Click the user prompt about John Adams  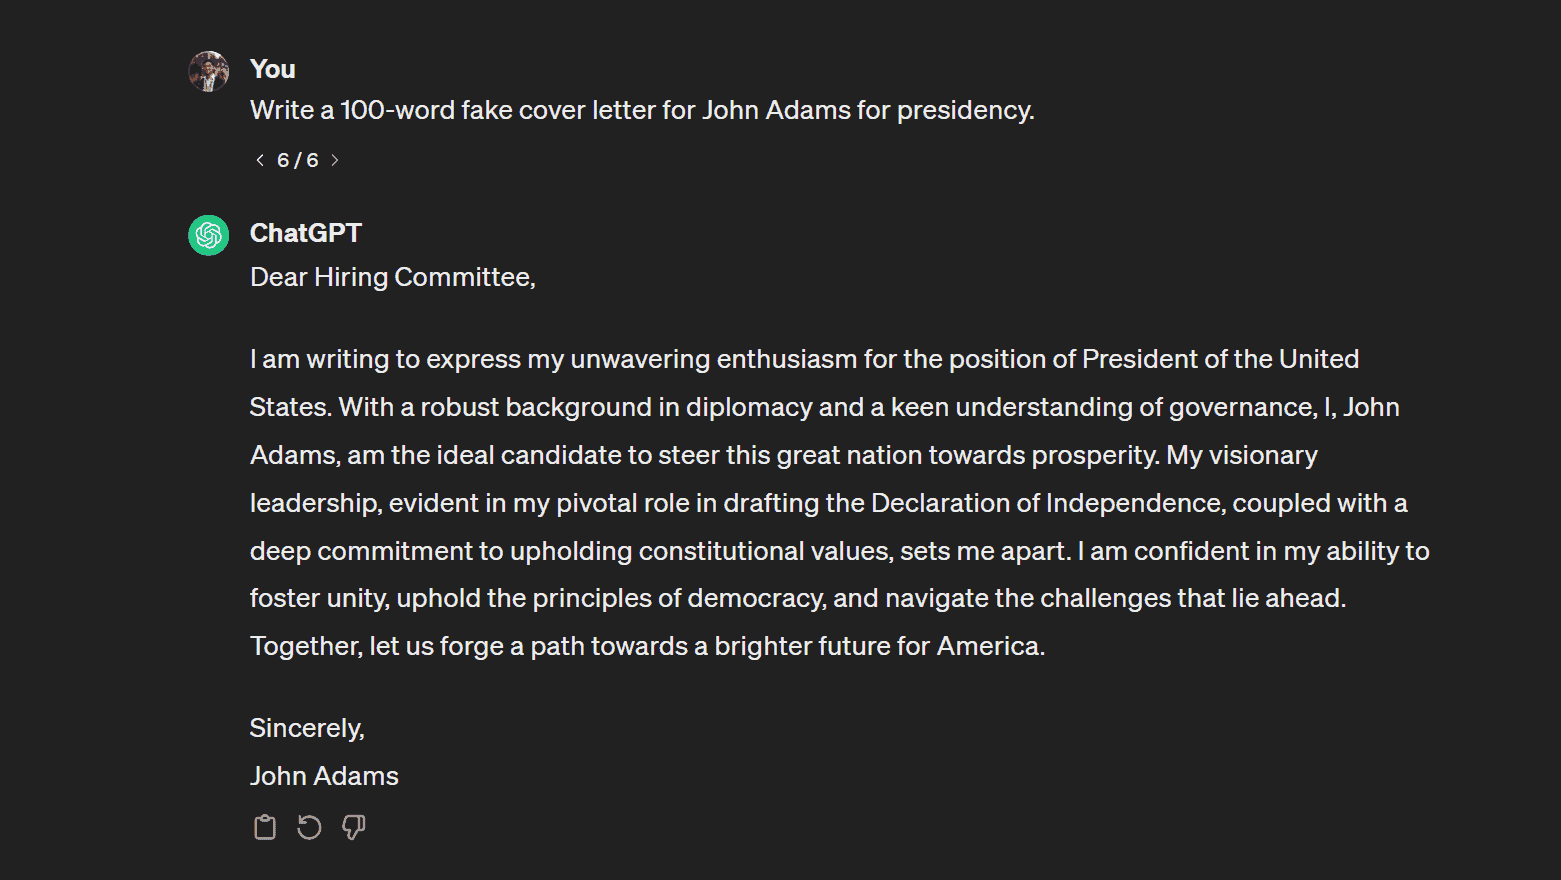[641, 110]
